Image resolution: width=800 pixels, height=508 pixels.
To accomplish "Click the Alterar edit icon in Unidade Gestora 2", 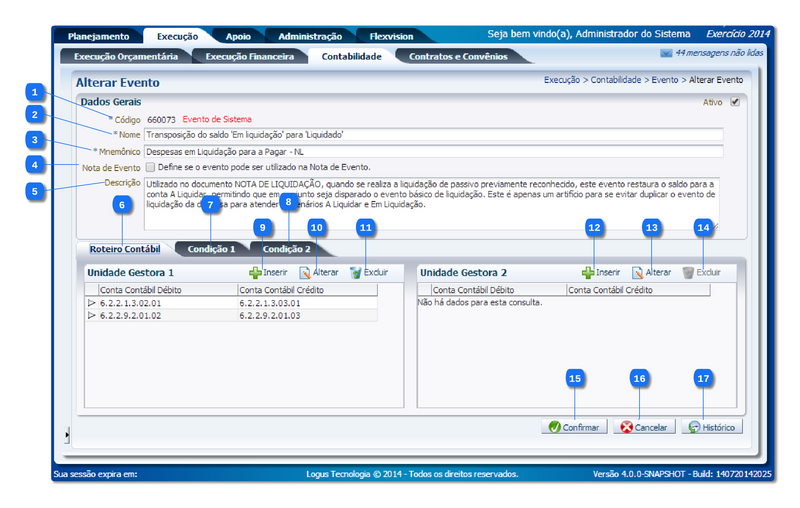I will [637, 272].
